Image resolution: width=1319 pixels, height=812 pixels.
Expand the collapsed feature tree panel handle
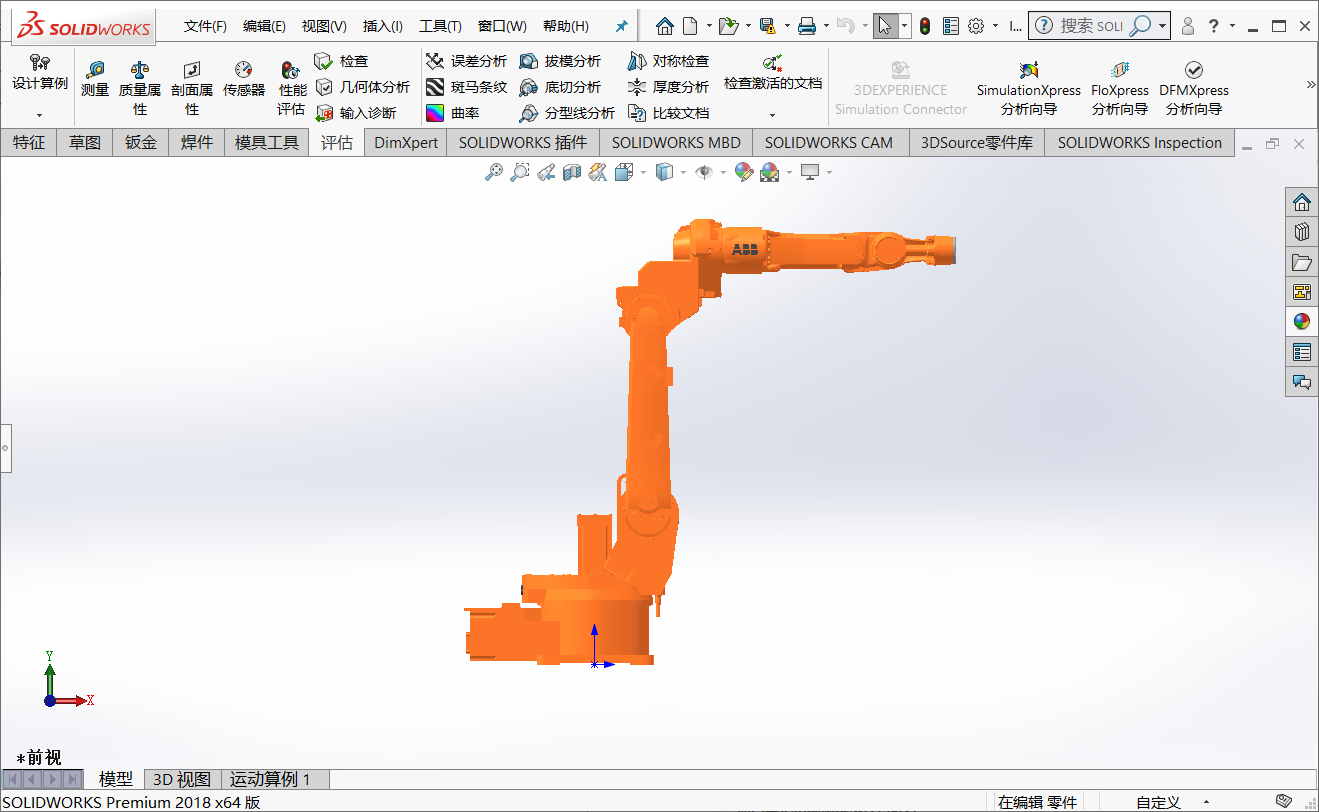coord(5,448)
